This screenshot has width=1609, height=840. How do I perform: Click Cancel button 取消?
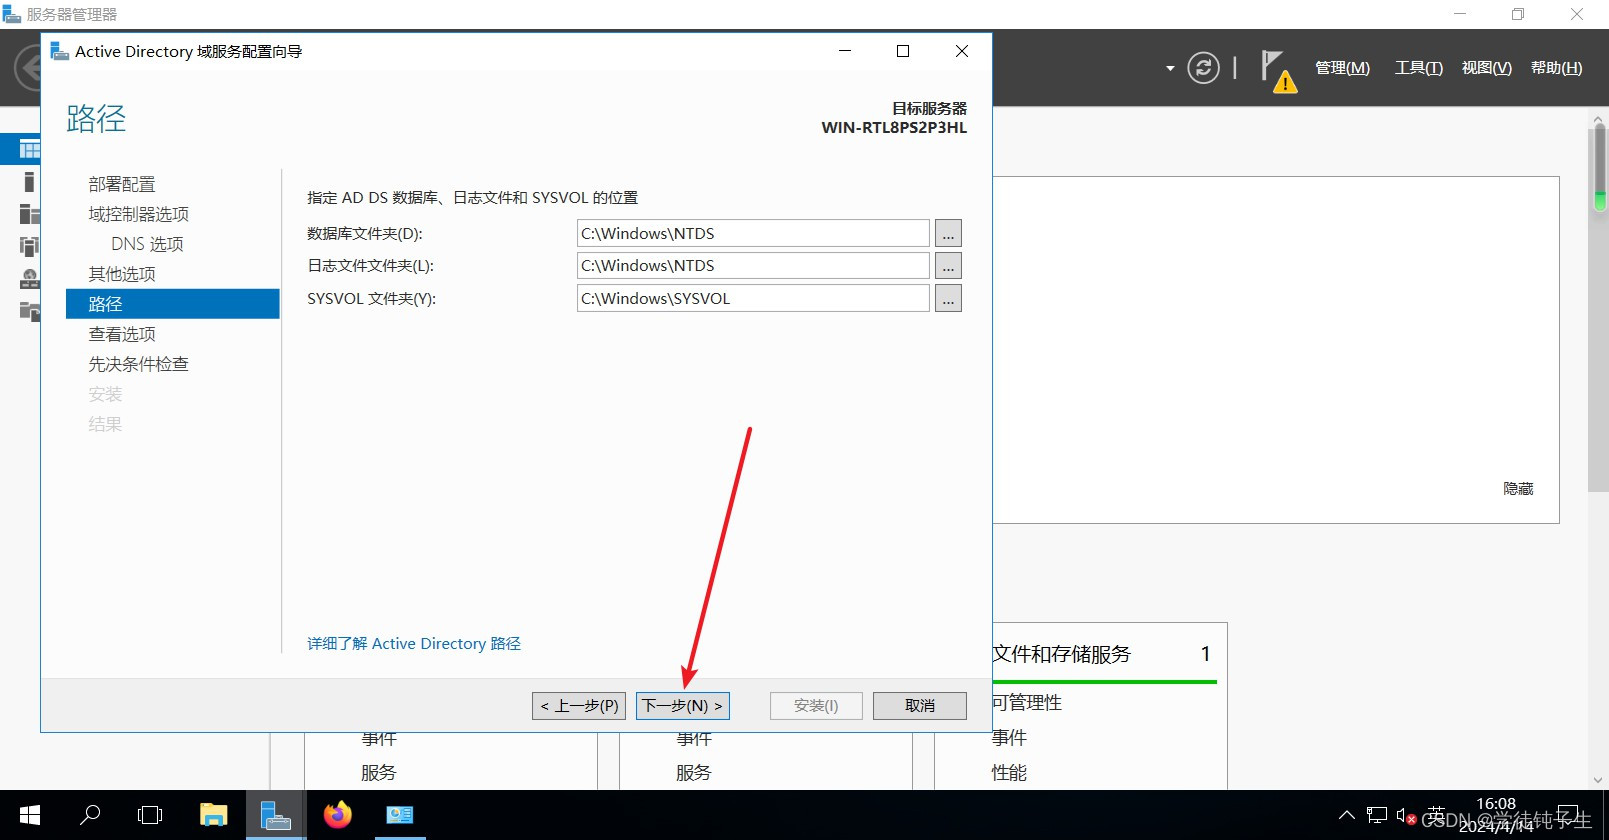pos(920,706)
